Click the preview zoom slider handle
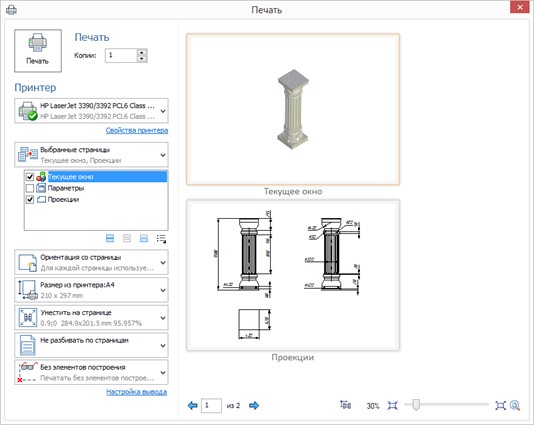534x425 pixels. [x=415, y=405]
